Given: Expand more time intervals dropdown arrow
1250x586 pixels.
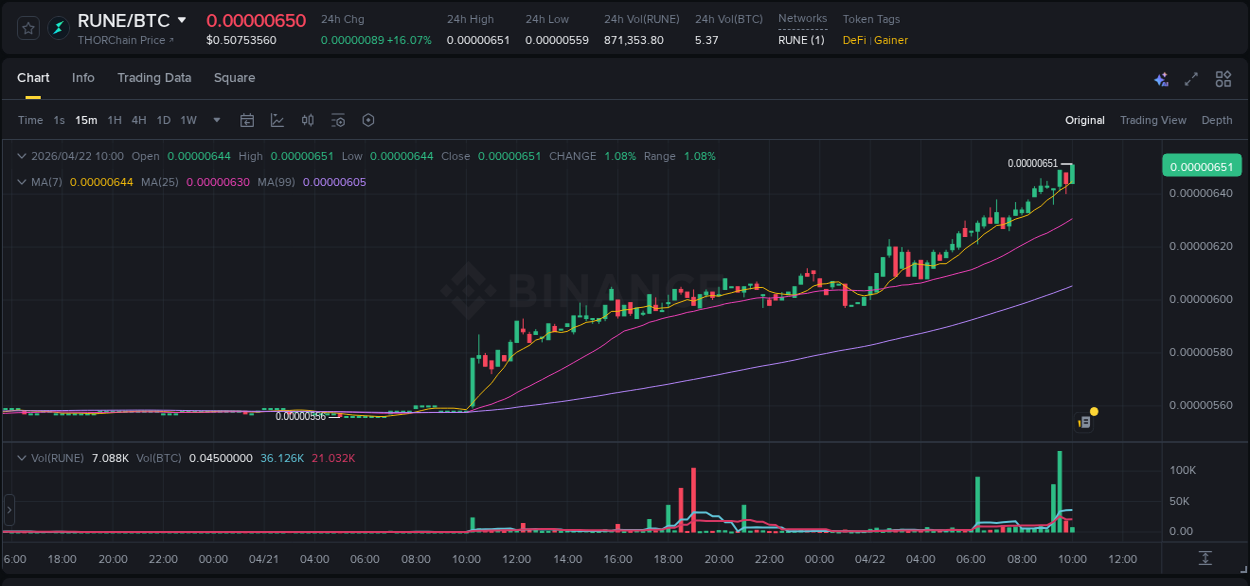Looking at the screenshot, I should tap(217, 120).
